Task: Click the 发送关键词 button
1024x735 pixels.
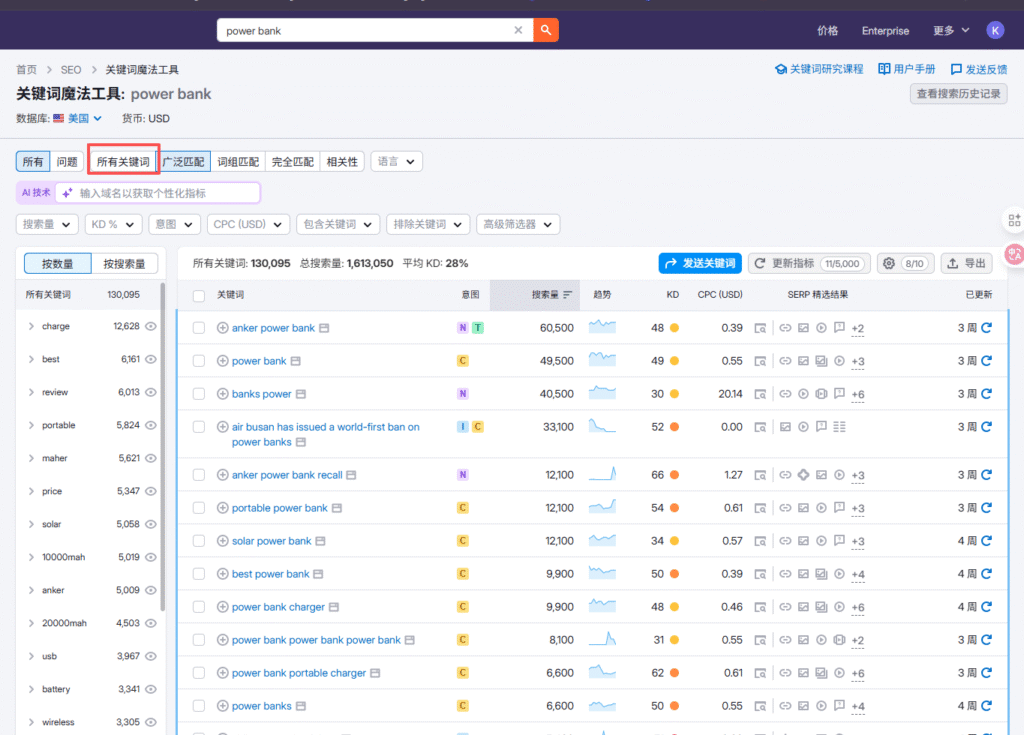Action: [700, 263]
